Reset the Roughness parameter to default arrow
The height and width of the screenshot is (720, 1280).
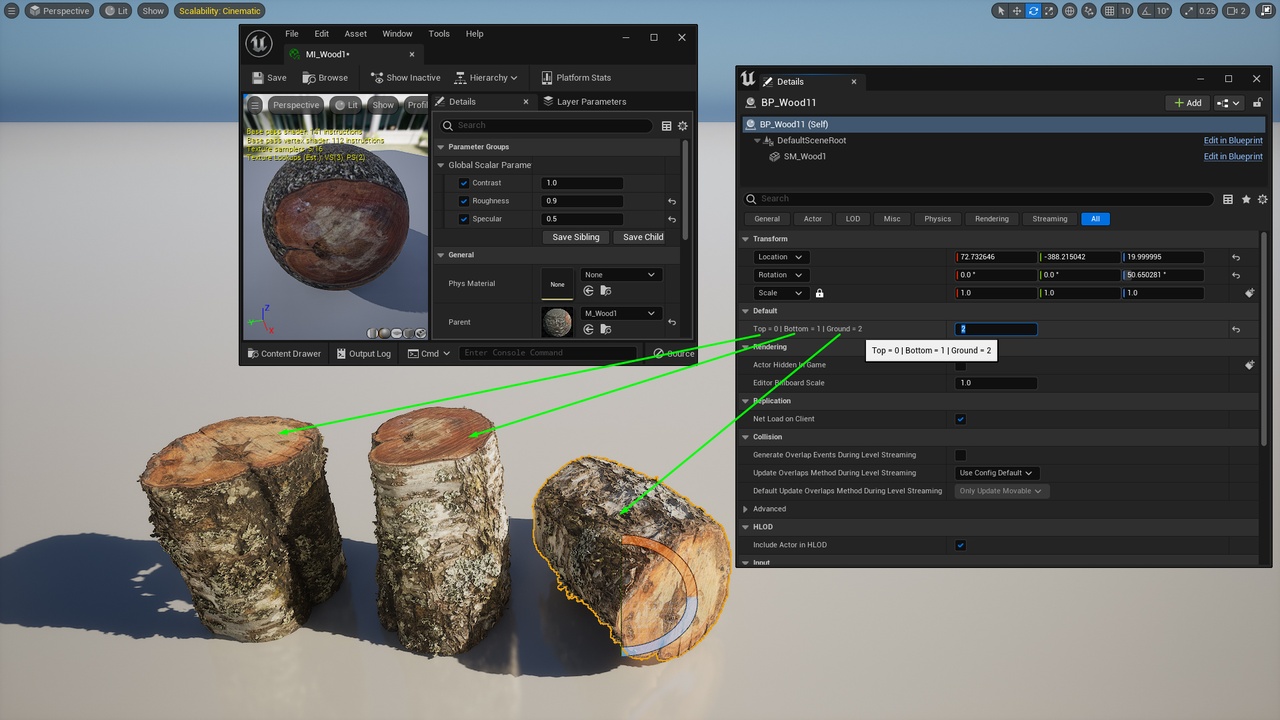click(x=672, y=201)
